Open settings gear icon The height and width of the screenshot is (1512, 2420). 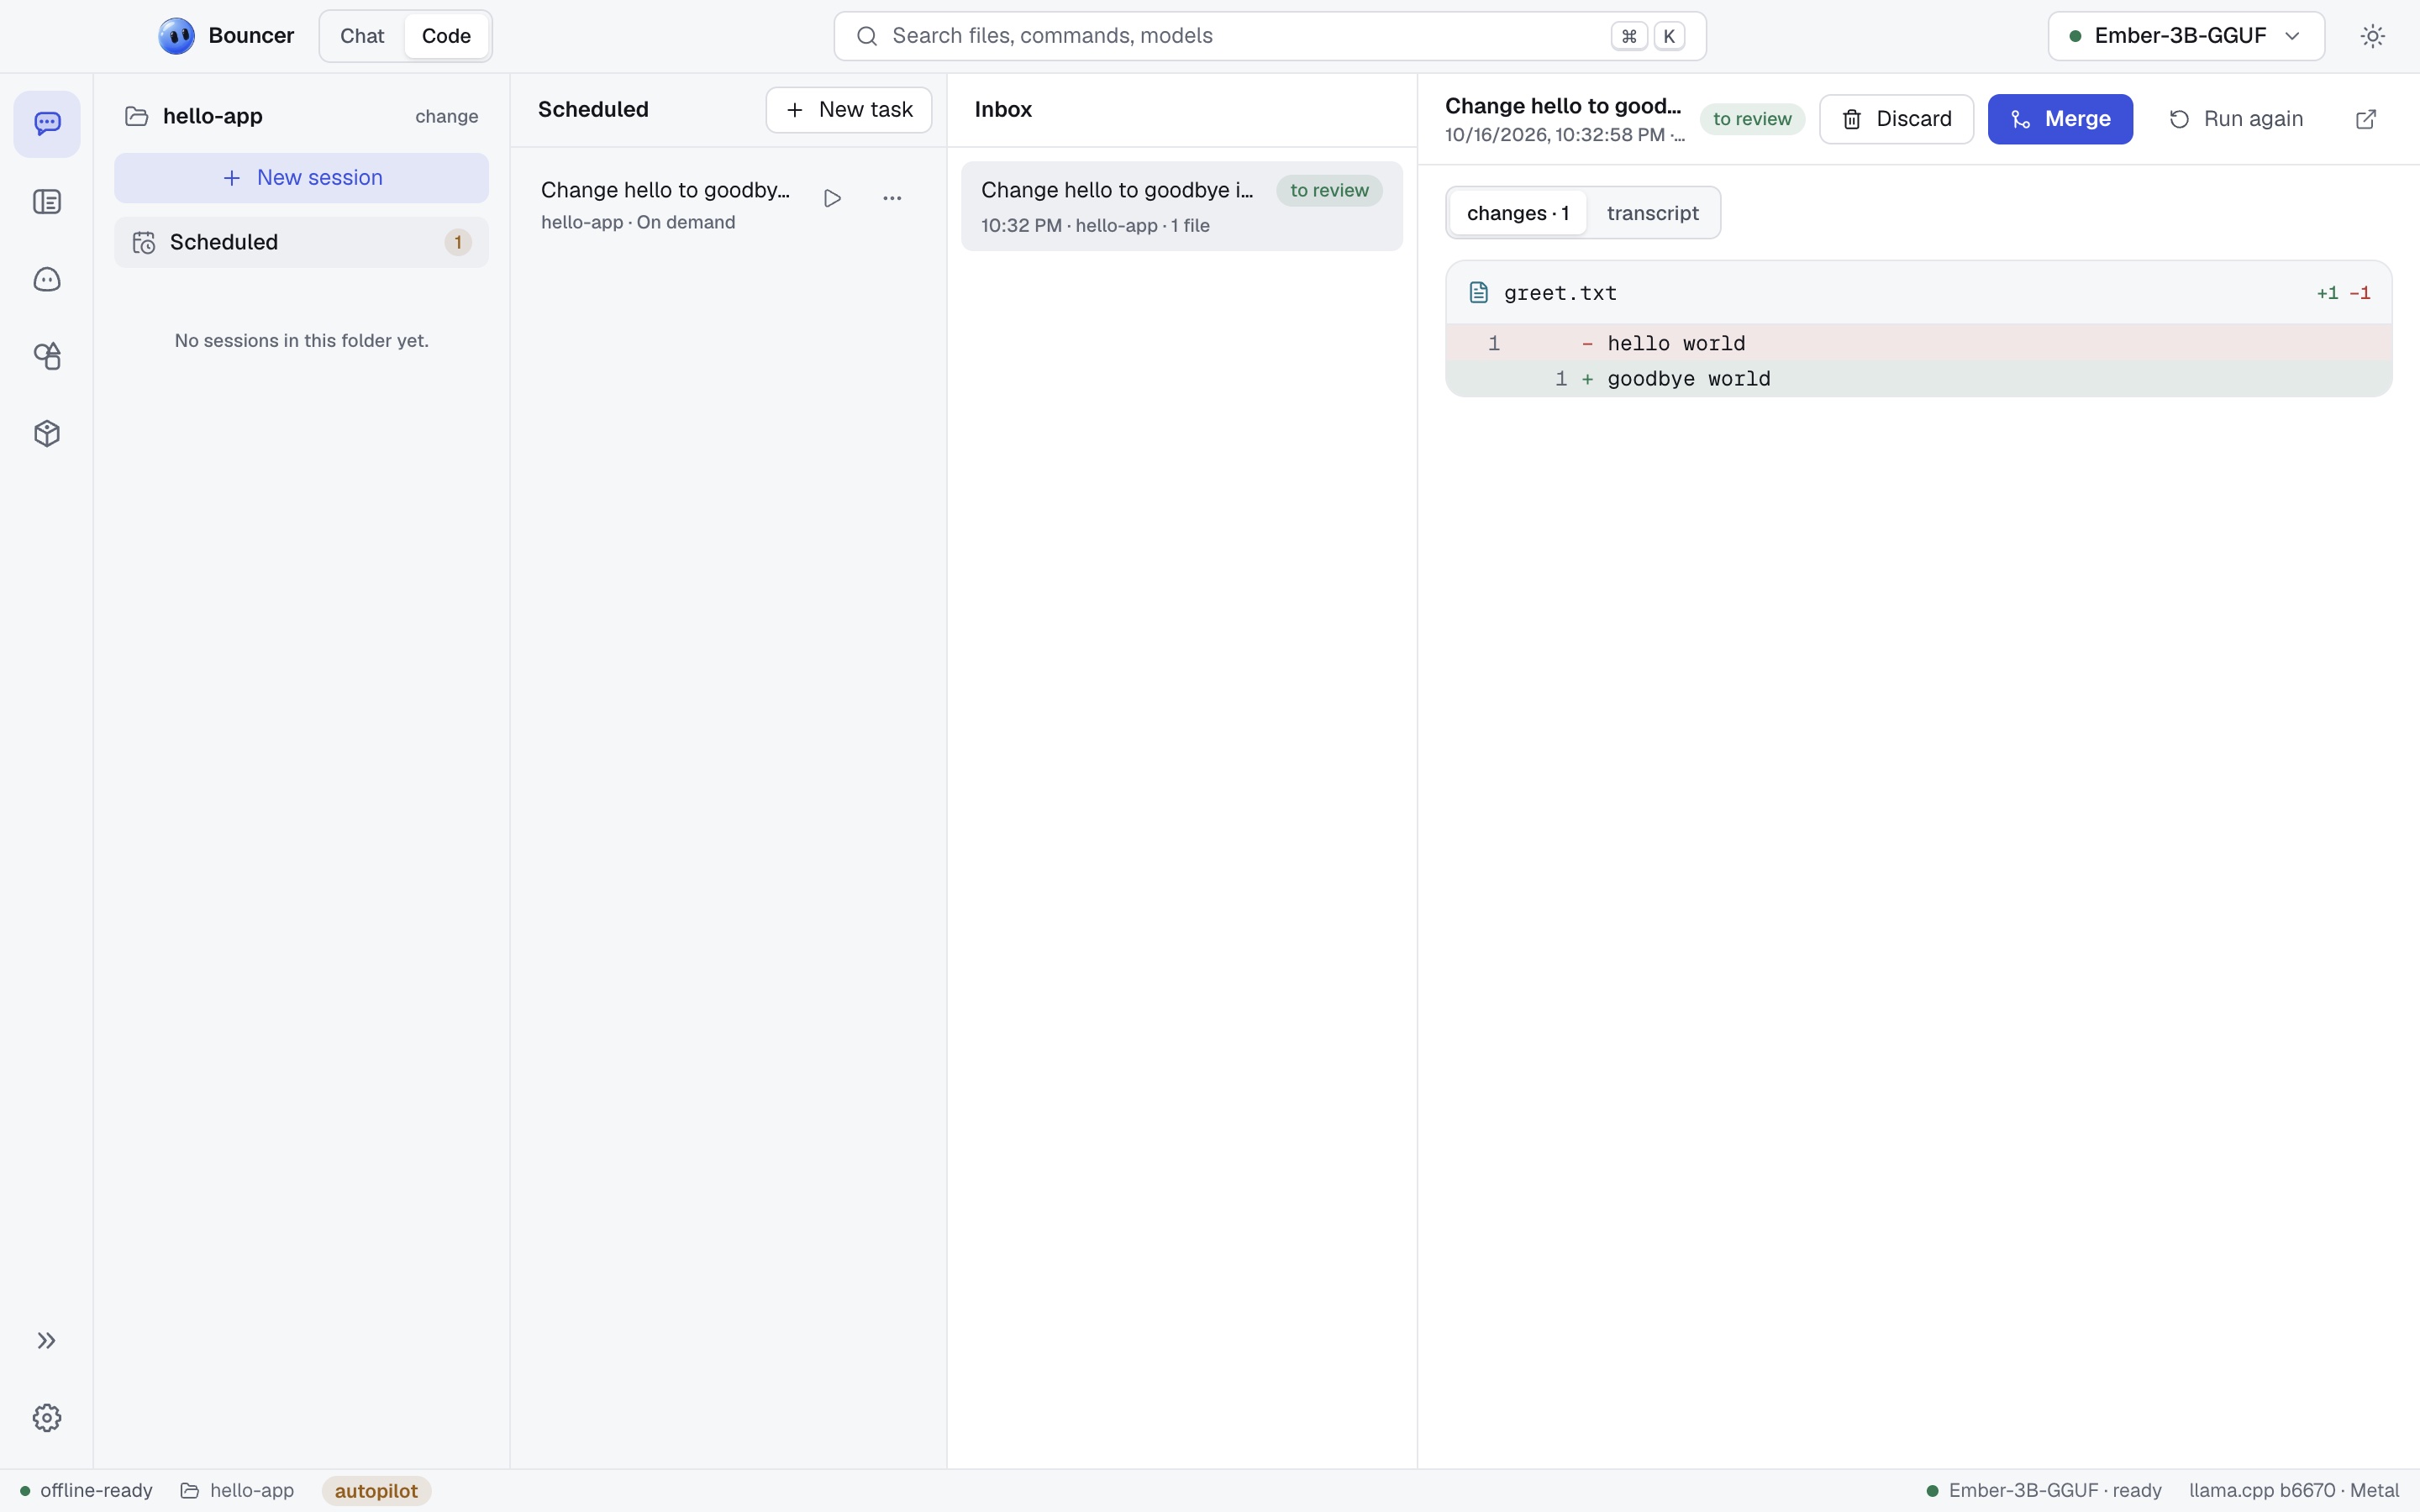47,1418
